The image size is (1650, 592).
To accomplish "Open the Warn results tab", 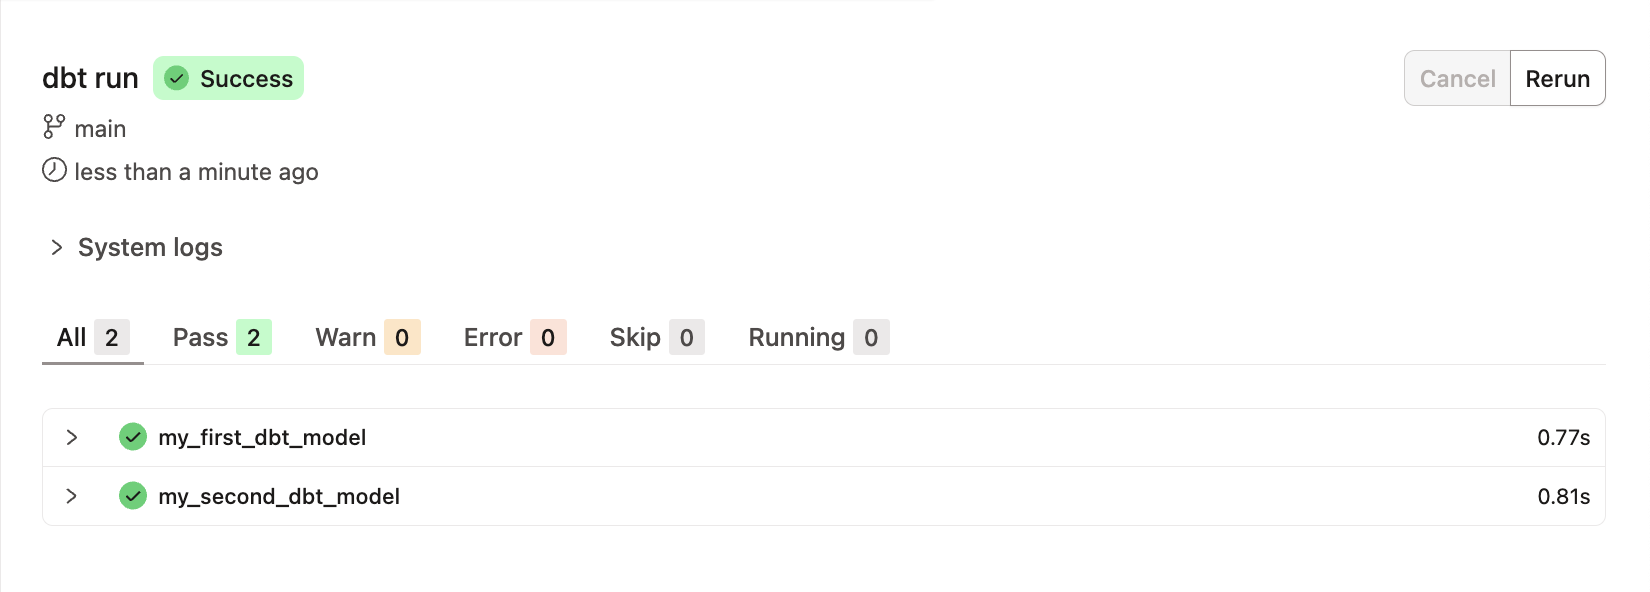I will click(x=367, y=338).
